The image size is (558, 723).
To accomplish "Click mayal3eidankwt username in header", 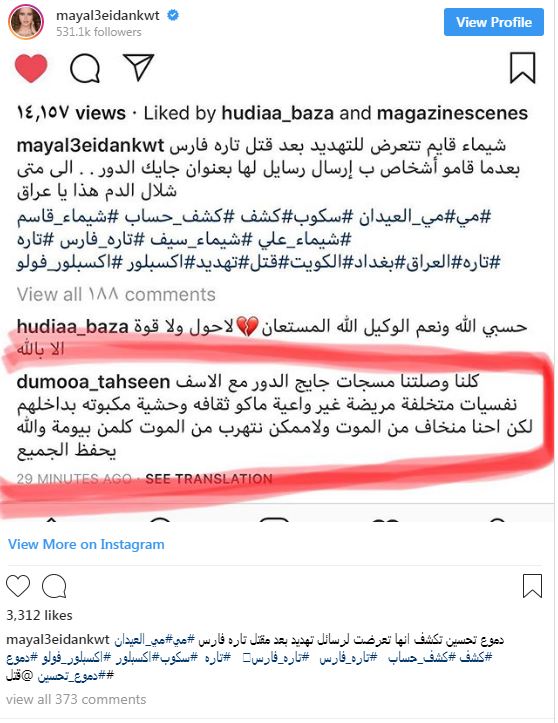I will 107,15.
